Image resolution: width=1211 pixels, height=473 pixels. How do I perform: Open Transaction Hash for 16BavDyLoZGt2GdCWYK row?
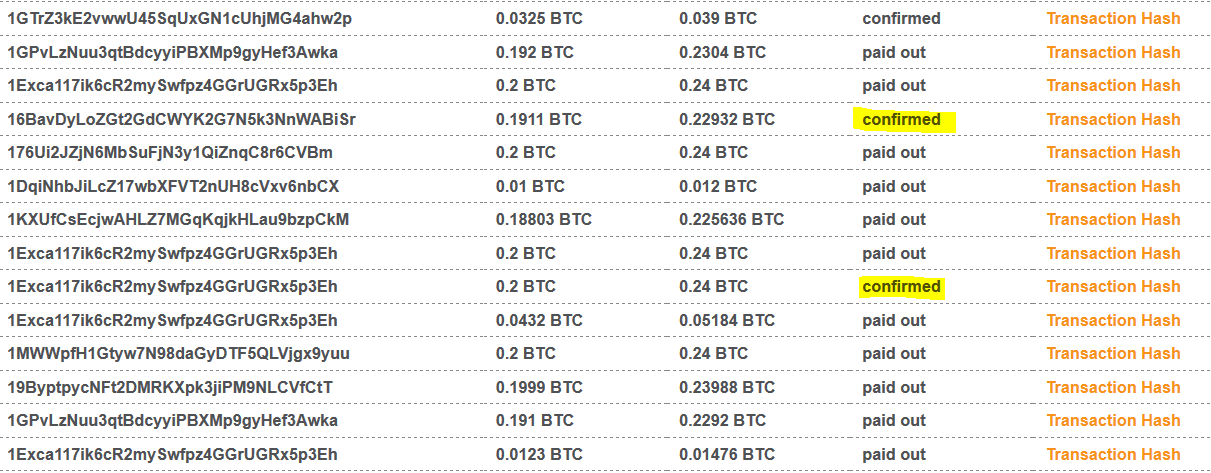tap(1113, 119)
